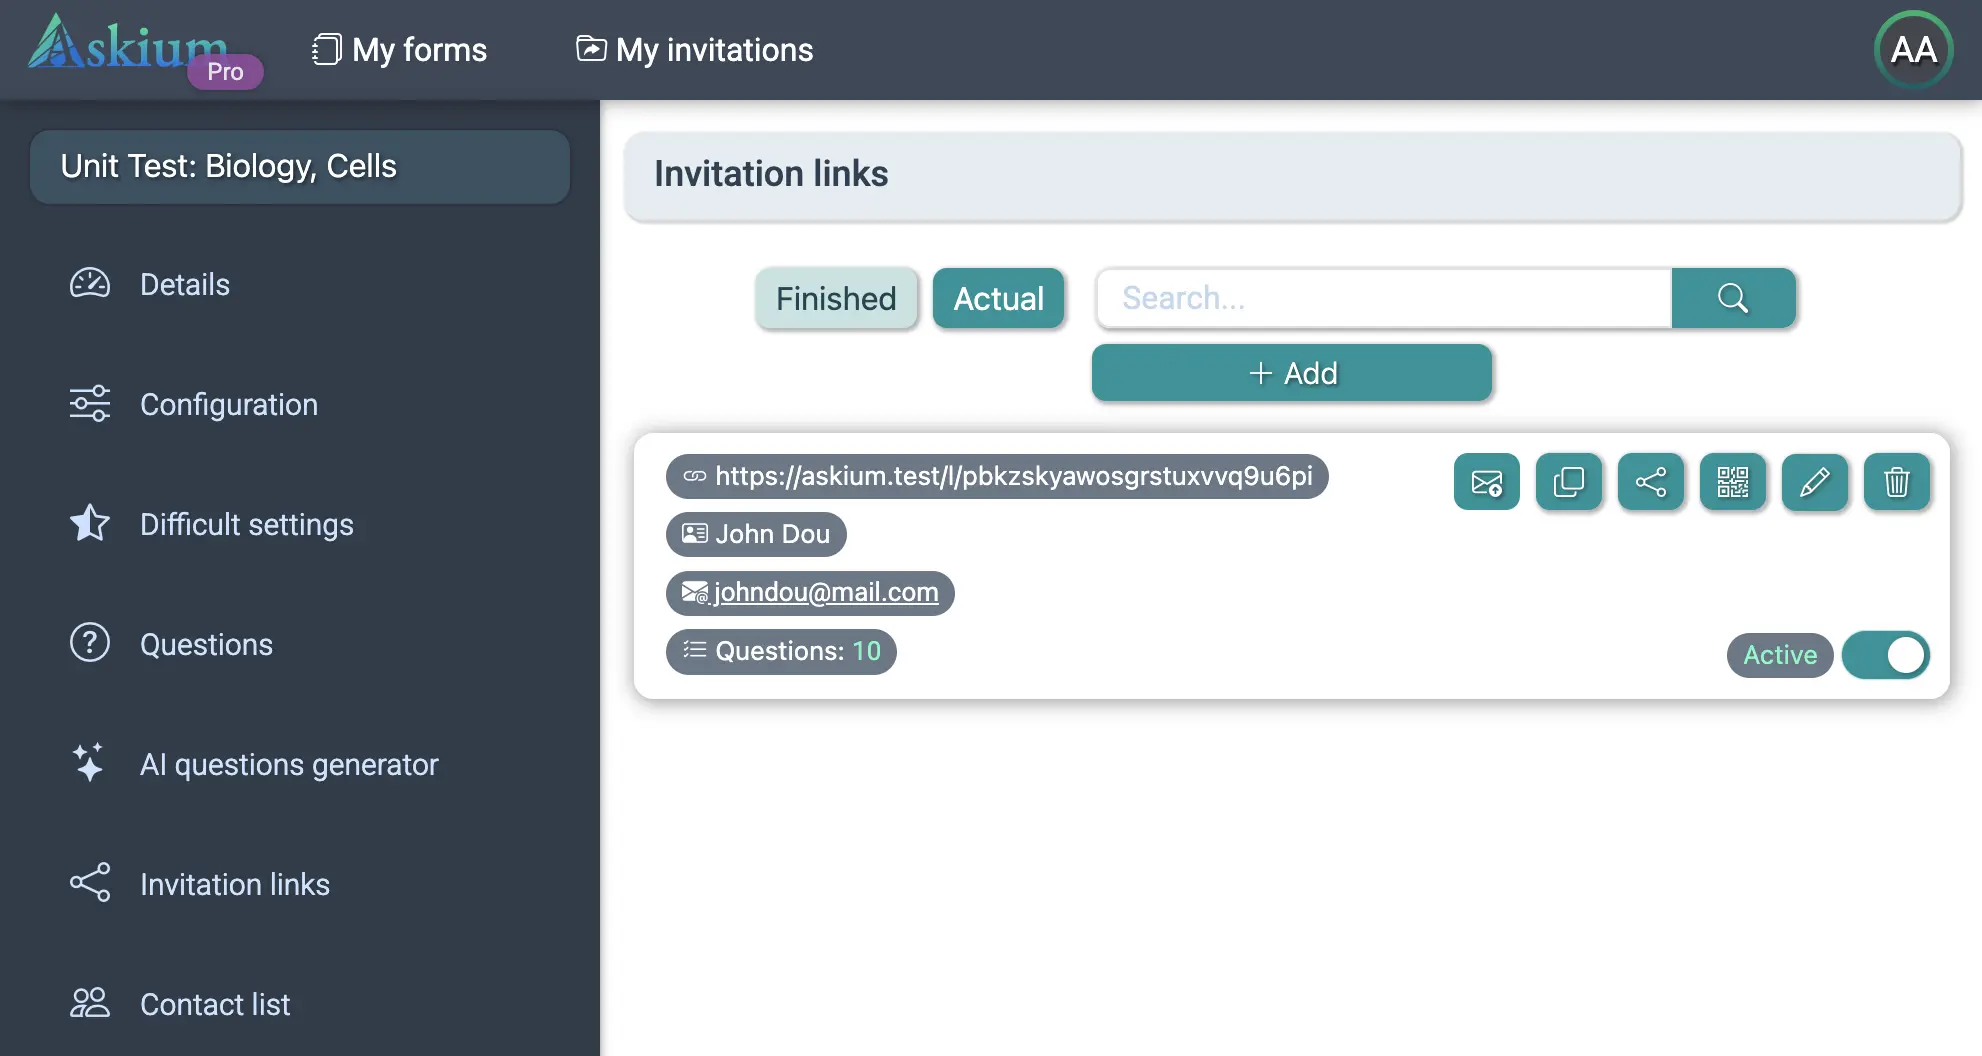Screen dimensions: 1982x1056
Task: Click the invitation URL chip
Action: [x=996, y=476]
